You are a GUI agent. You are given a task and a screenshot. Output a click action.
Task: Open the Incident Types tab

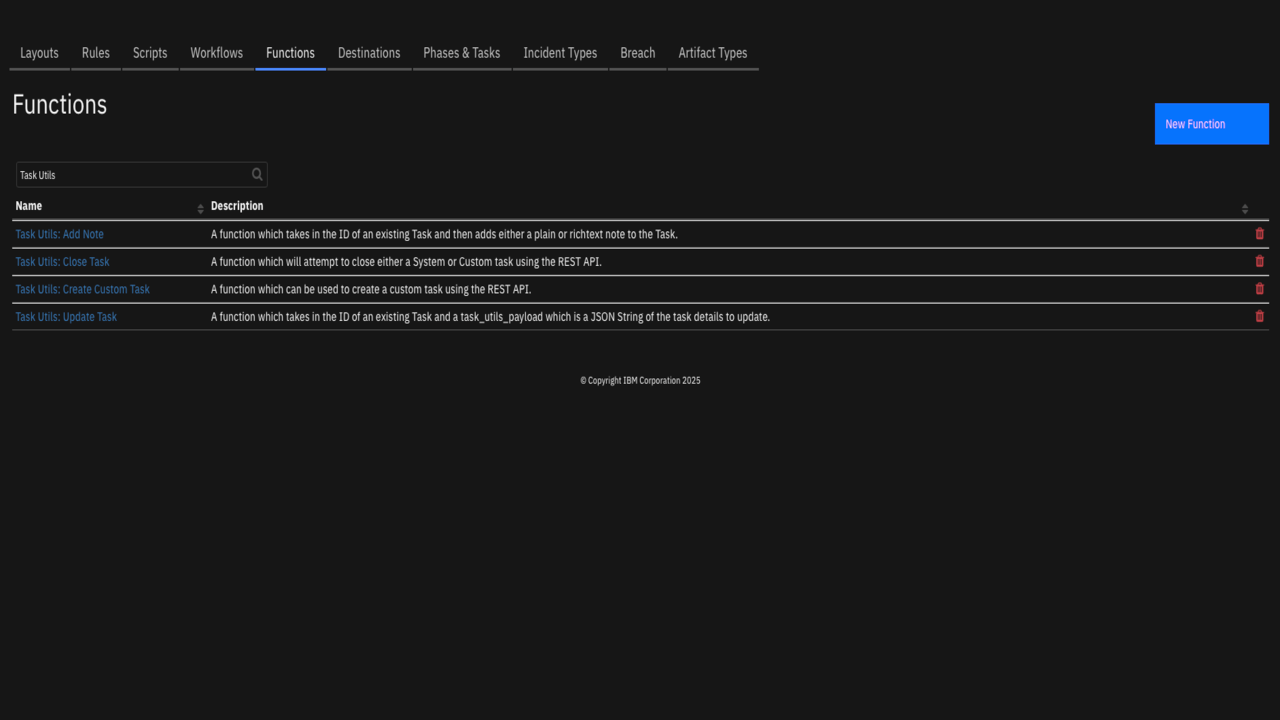(560, 53)
